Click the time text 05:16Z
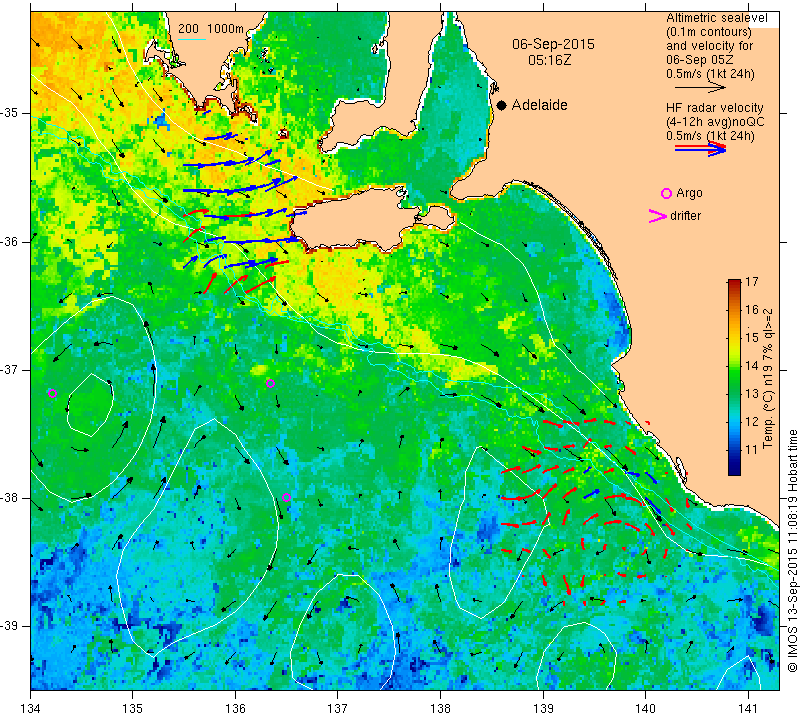 pos(549,60)
